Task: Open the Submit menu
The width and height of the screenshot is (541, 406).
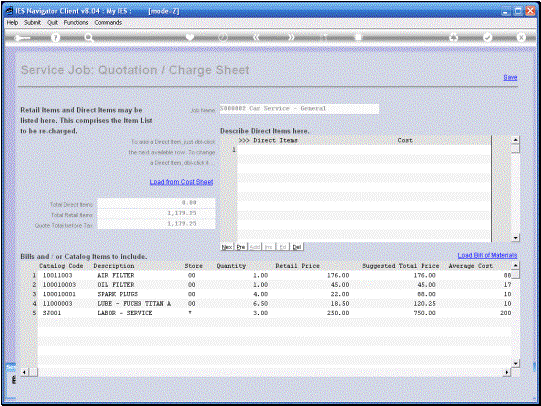Action: click(x=32, y=22)
